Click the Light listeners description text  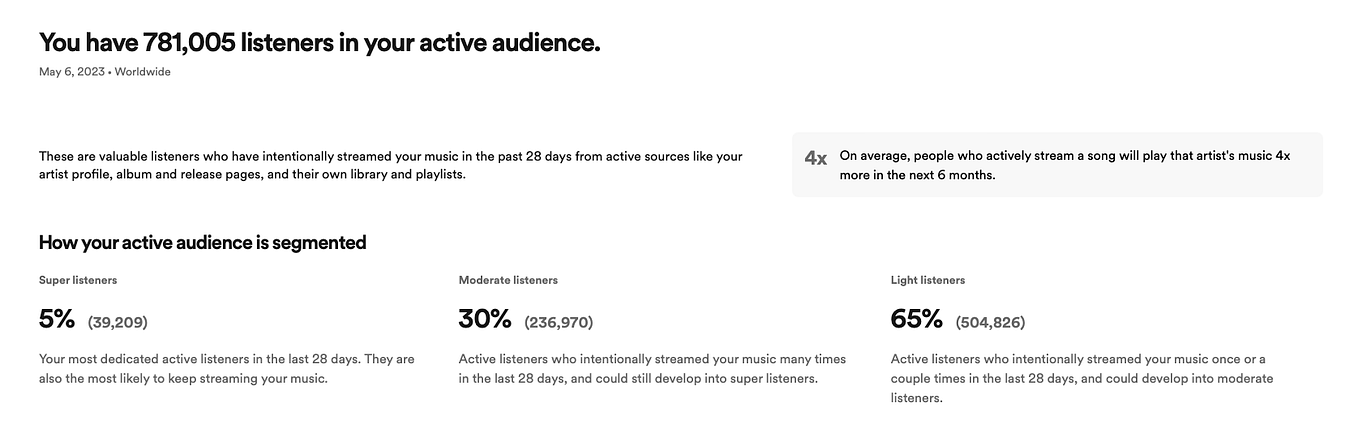1082,378
